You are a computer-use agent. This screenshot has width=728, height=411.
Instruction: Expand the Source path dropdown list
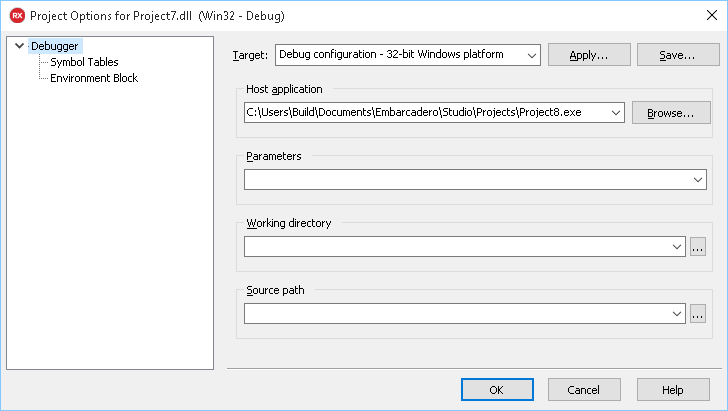(x=677, y=314)
